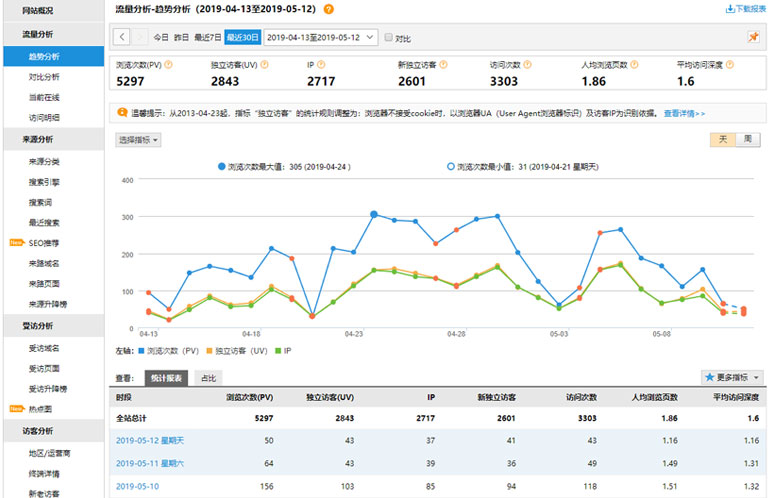The image size is (772, 498).
Task: Collapse the 访客分析 sidebar section
Action: [x=54, y=431]
